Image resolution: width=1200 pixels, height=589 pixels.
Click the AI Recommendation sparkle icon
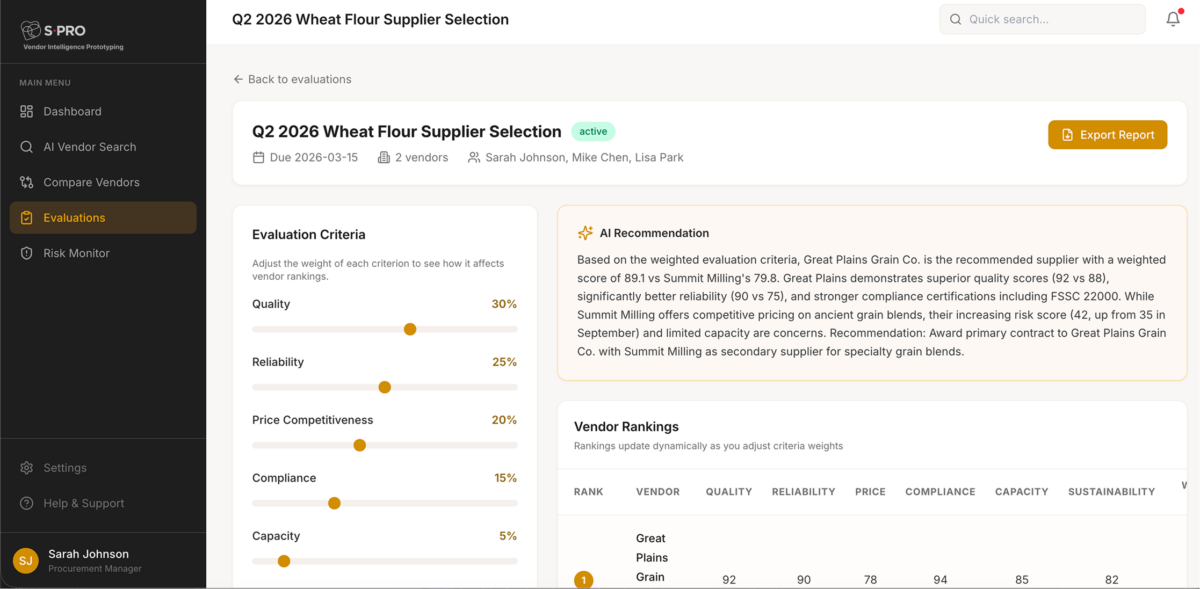[x=585, y=233]
